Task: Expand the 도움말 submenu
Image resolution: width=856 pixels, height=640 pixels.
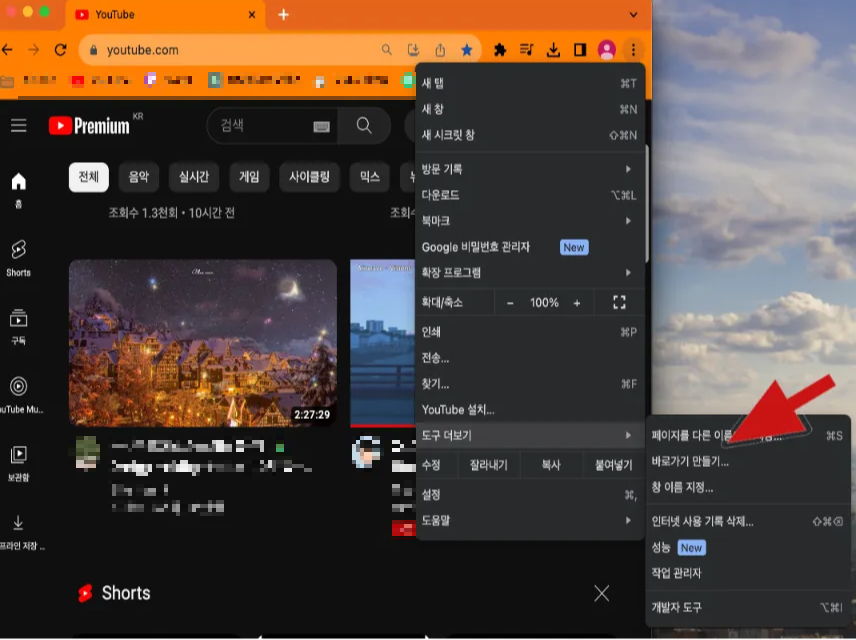Action: (x=530, y=520)
